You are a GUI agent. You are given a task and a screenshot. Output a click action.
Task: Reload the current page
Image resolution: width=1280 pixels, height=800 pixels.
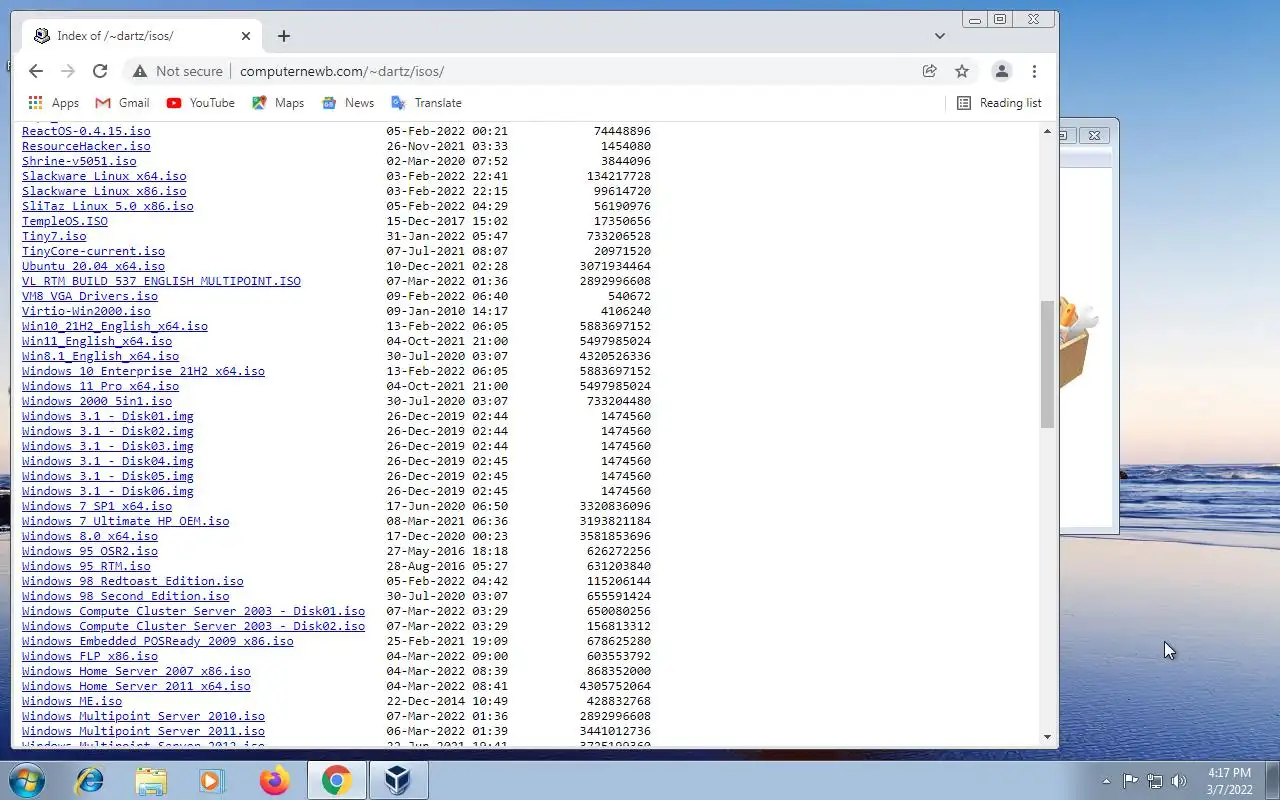point(100,71)
